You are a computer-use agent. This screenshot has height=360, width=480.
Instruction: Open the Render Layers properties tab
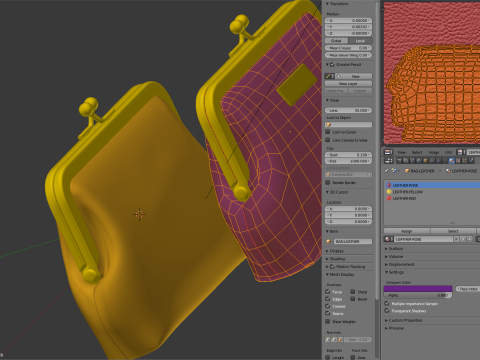(x=406, y=160)
